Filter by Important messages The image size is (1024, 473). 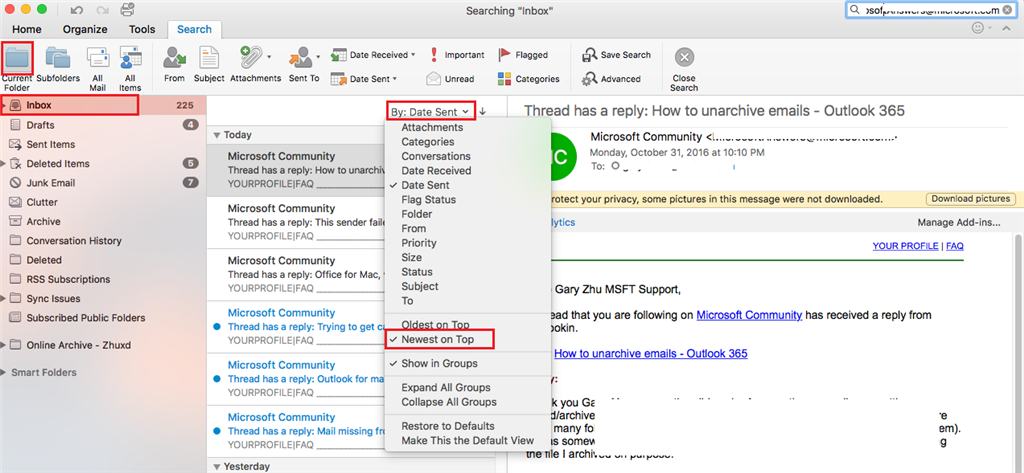[x=456, y=55]
